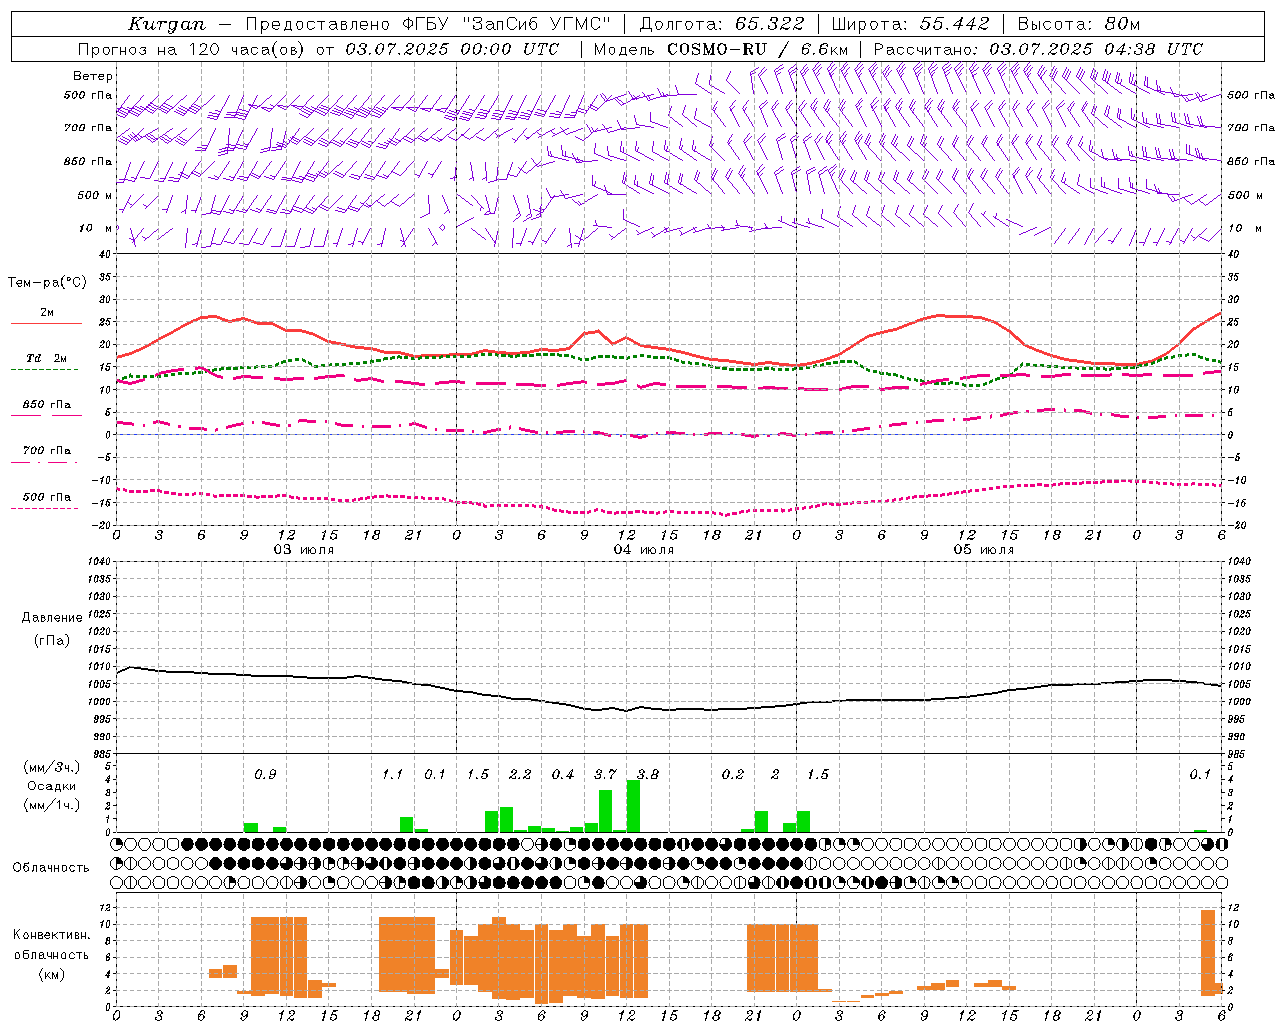Click the Давление pressure panel label
The image size is (1280, 1024).
point(52,618)
